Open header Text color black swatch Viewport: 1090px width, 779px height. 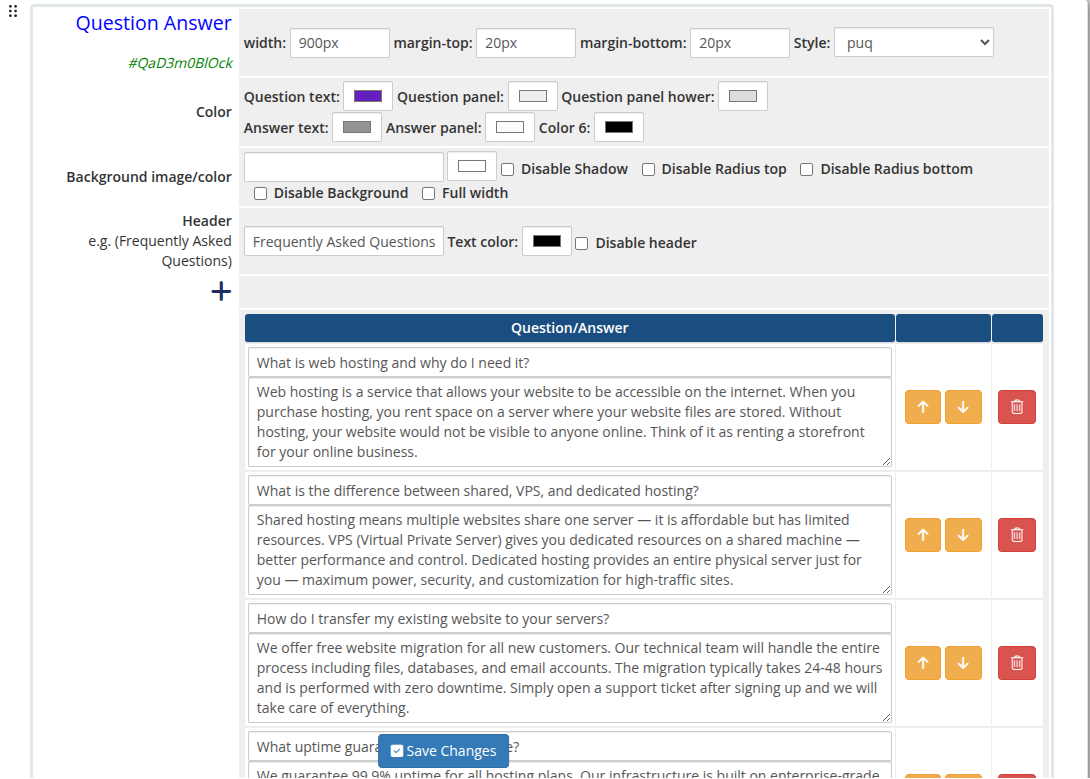coord(546,241)
